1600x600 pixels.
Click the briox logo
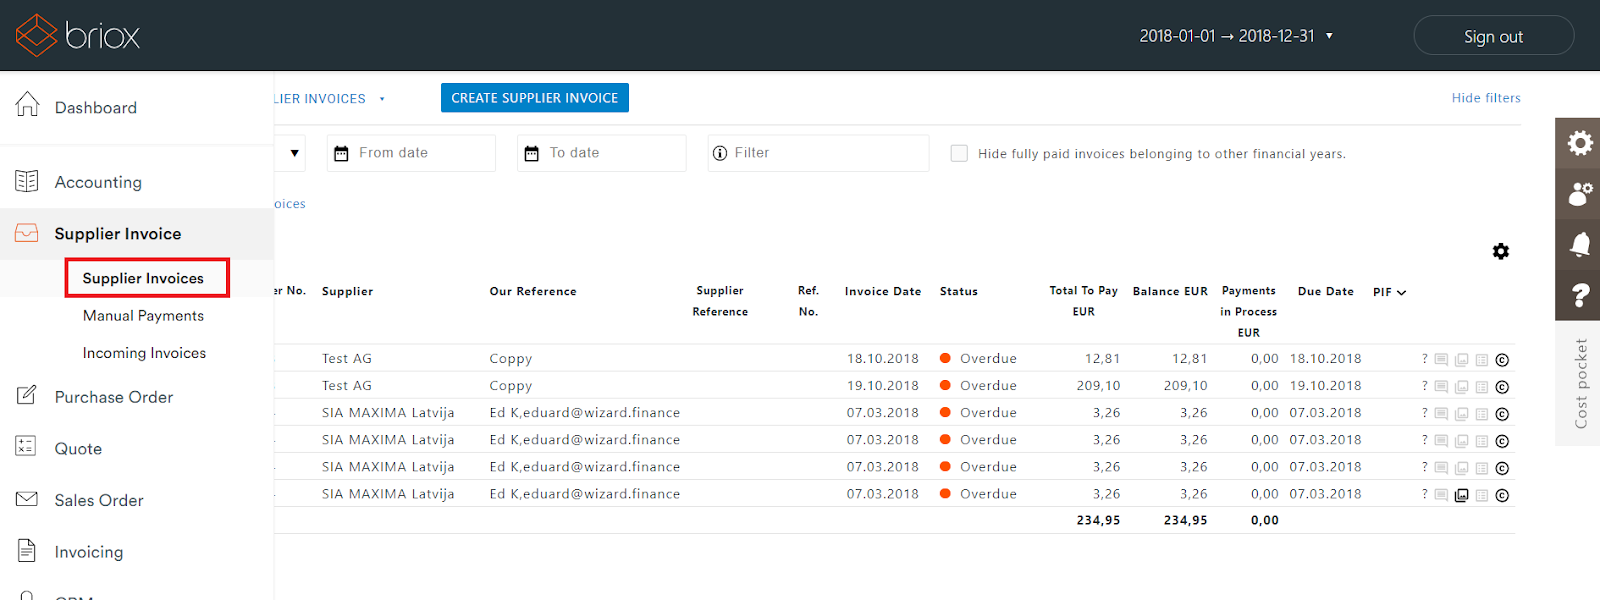(78, 36)
